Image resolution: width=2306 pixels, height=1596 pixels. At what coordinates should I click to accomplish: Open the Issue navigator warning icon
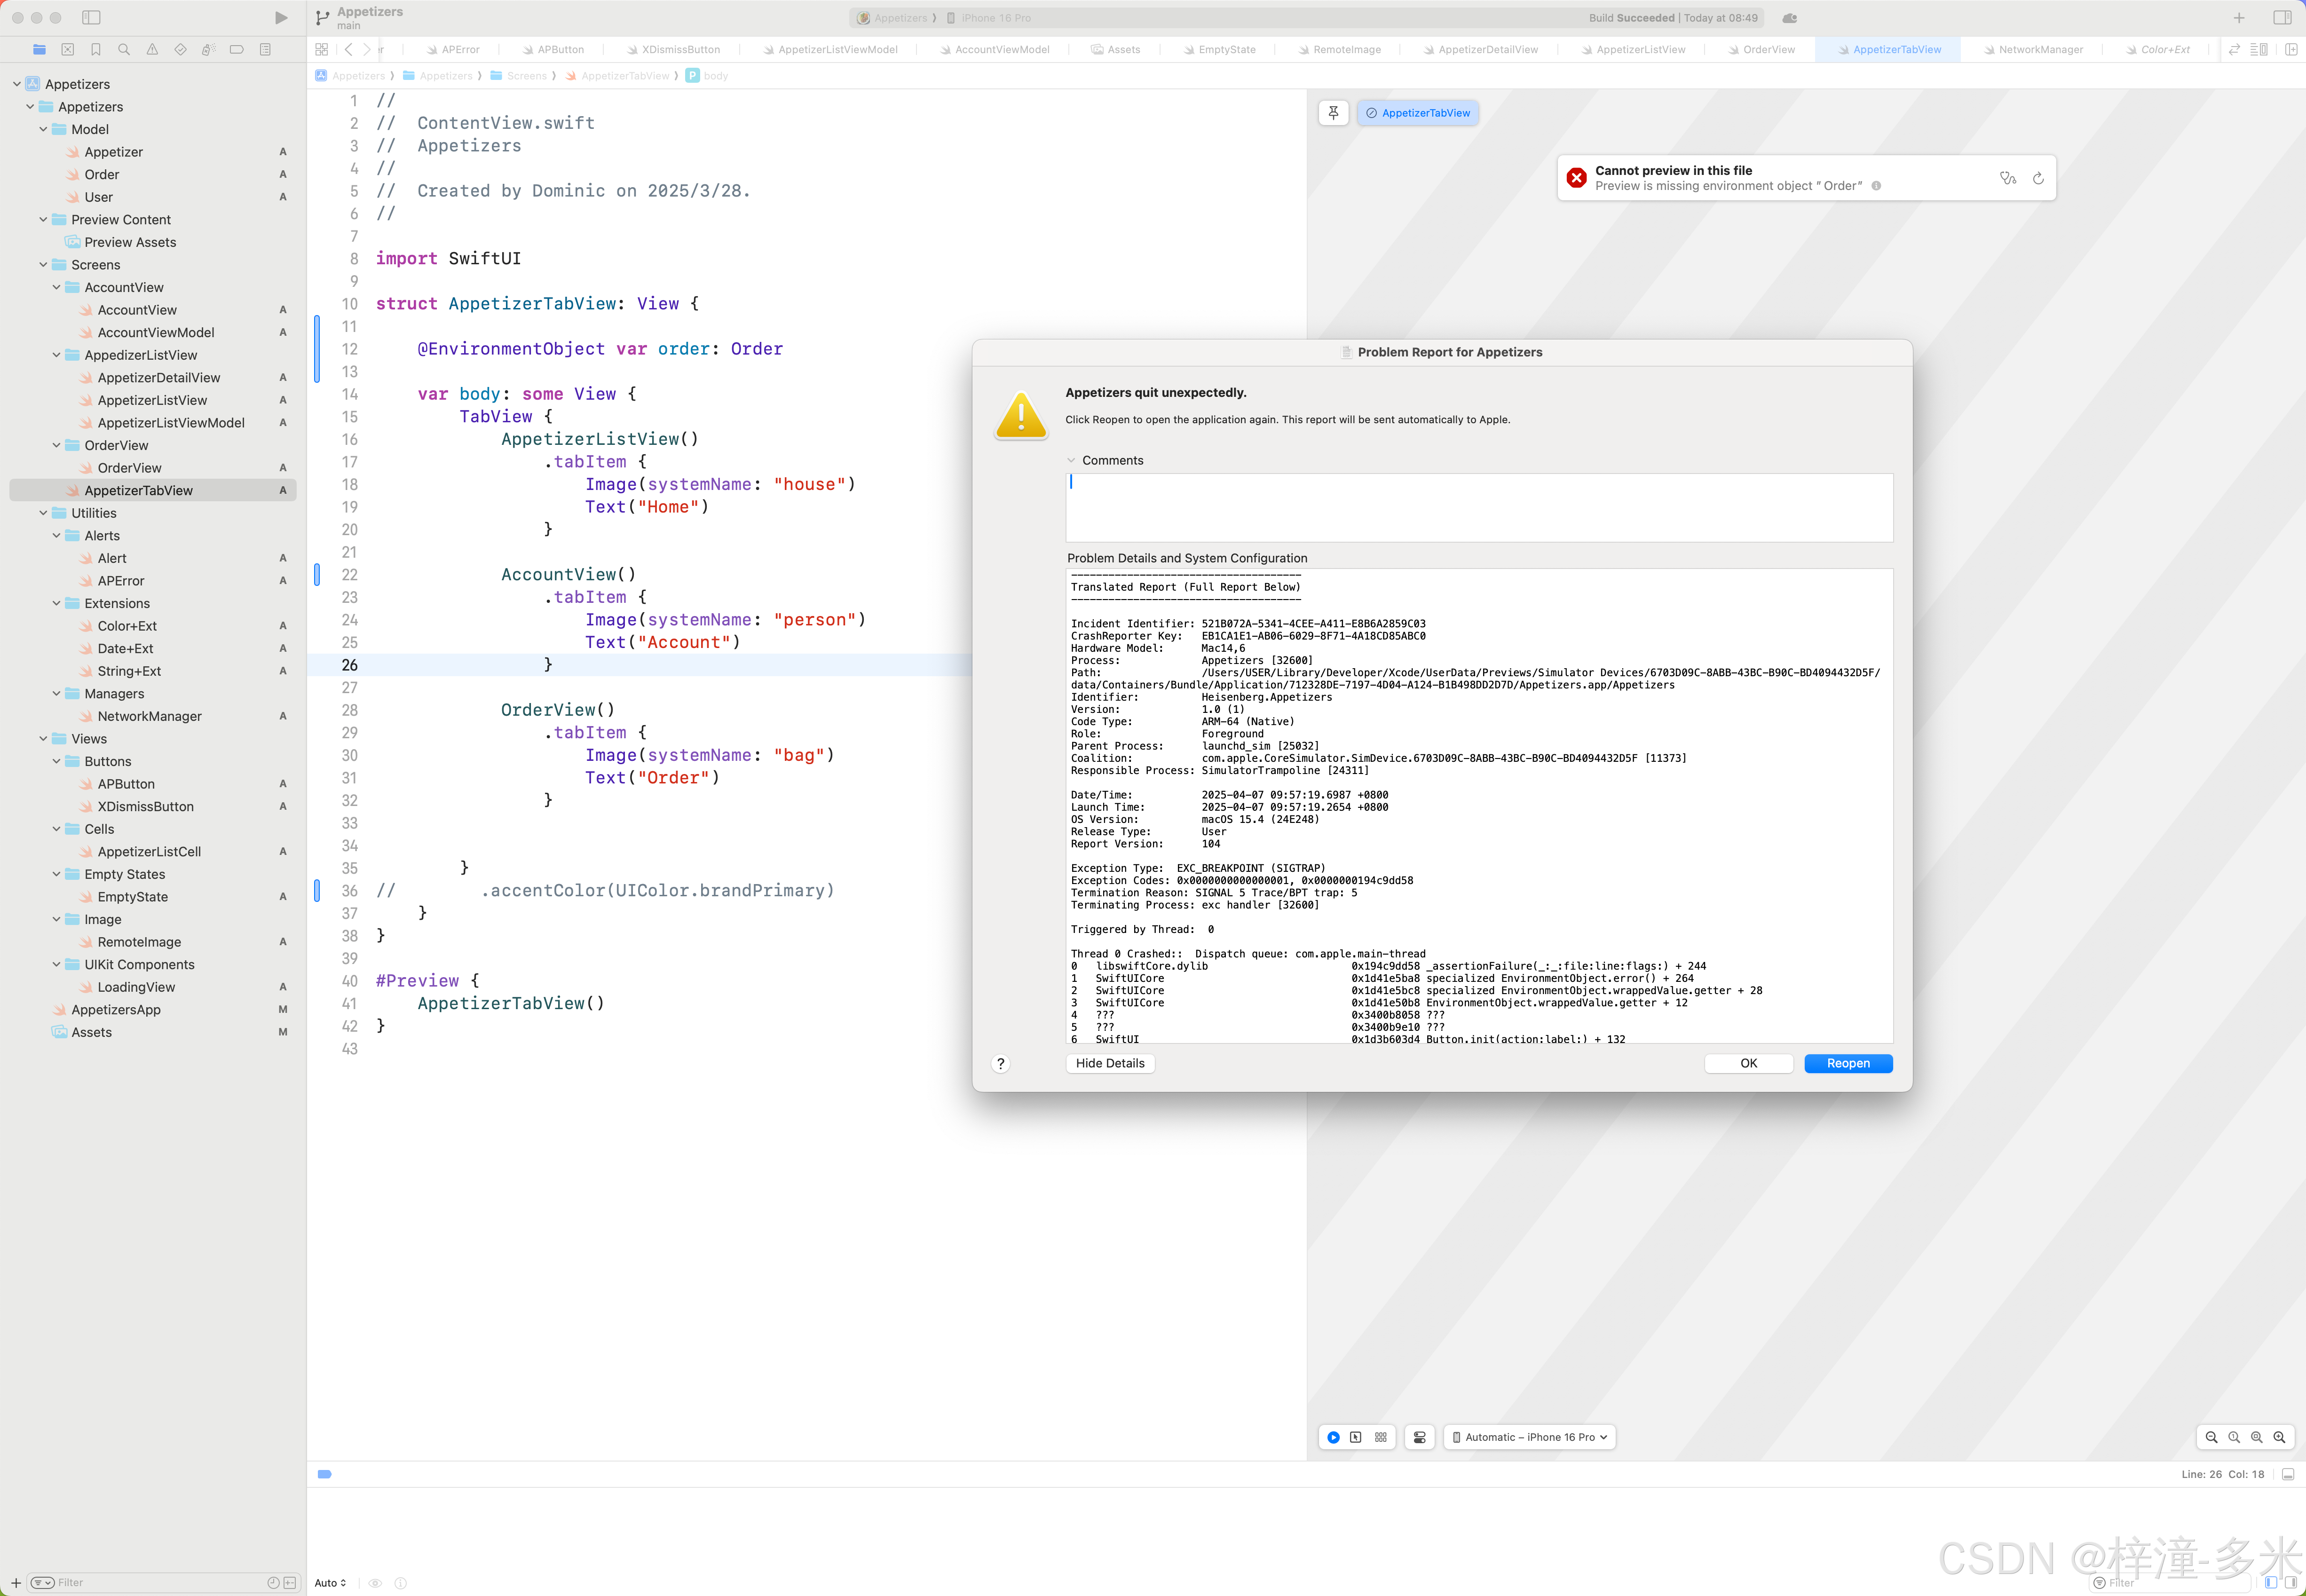tap(152, 49)
